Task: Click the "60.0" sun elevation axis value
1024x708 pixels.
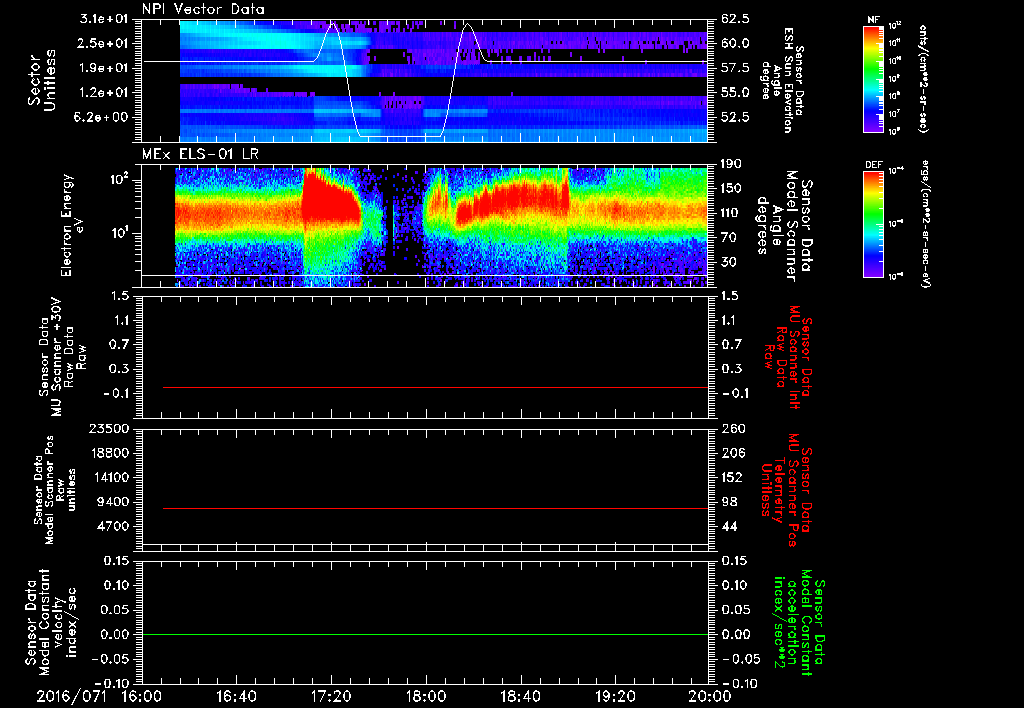Action: [735, 43]
